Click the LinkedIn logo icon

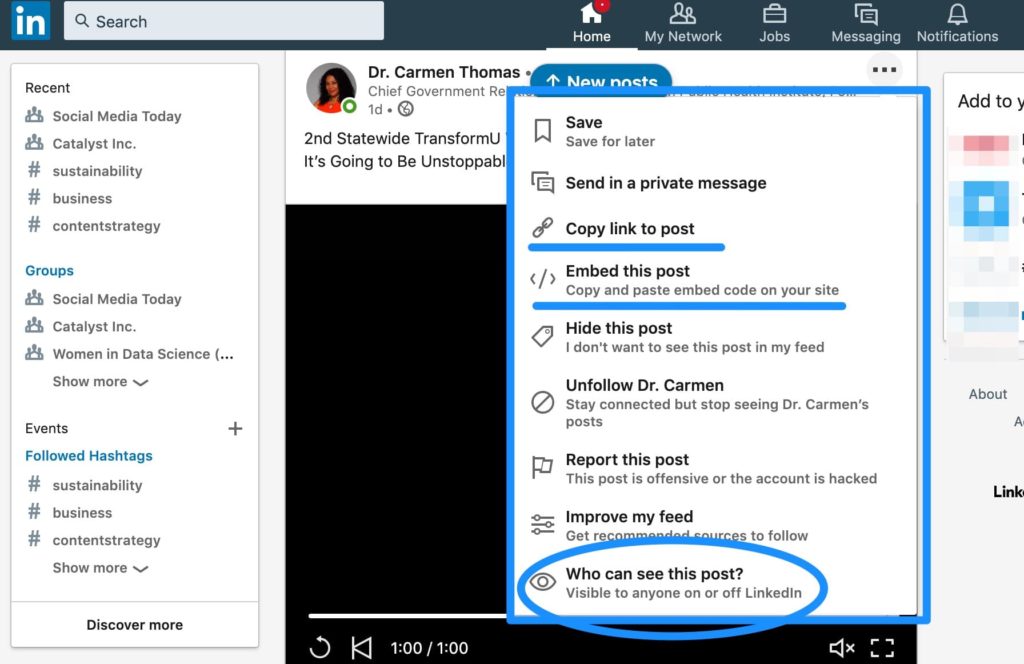tap(30, 21)
